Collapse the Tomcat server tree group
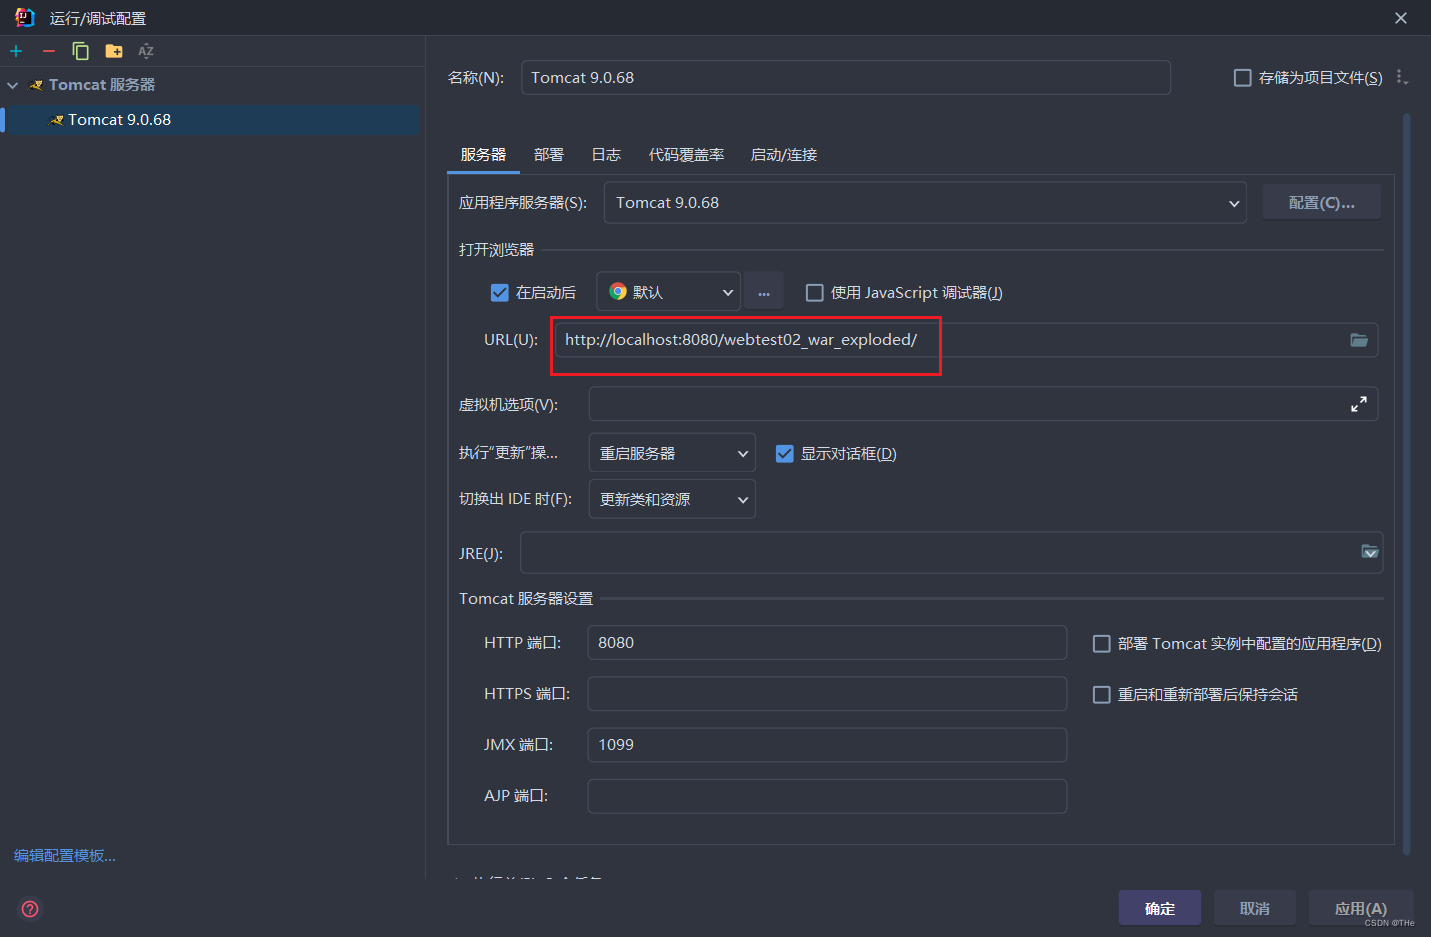This screenshot has height=937, width=1431. (13, 85)
